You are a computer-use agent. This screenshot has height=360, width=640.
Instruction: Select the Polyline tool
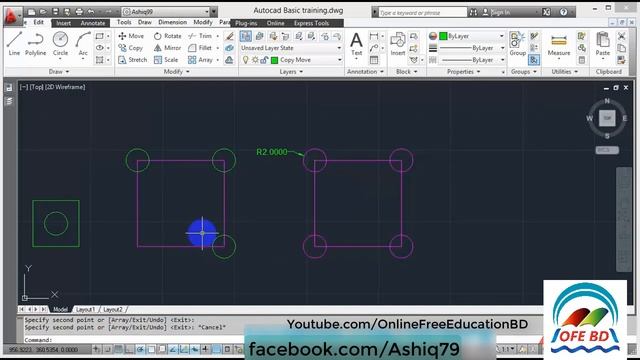coord(35,44)
